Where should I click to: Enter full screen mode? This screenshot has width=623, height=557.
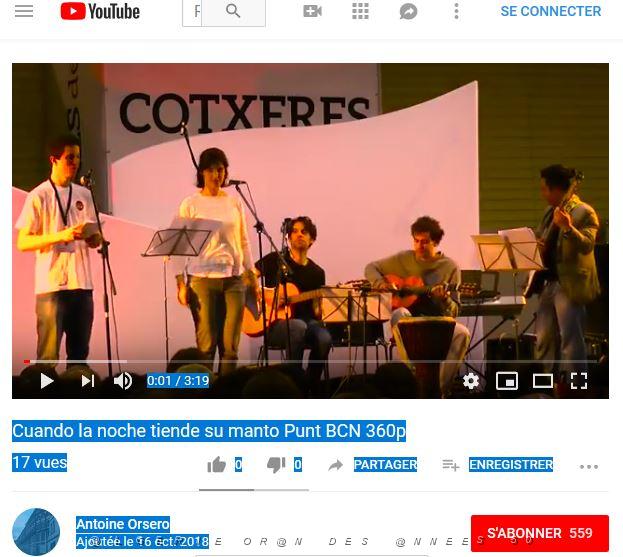(579, 381)
